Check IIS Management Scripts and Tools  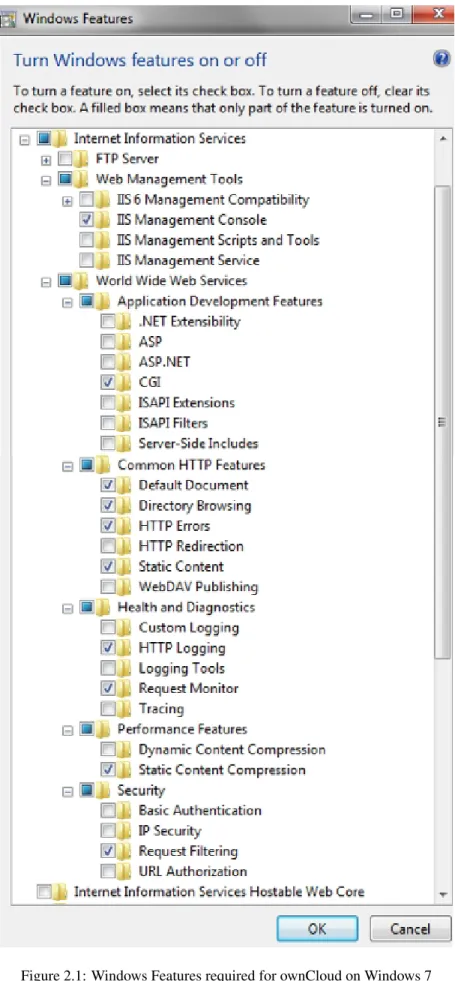[86, 240]
